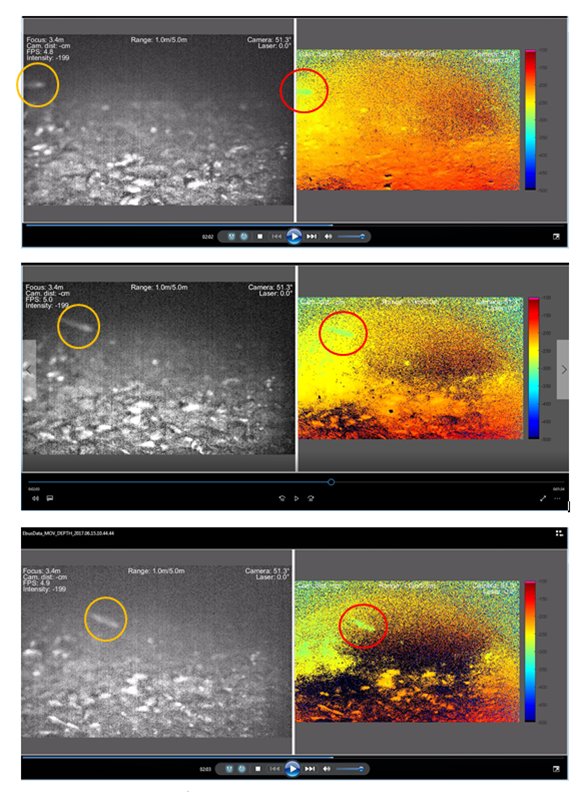Stop playback in the top player
The image size is (581, 800).
(x=260, y=237)
